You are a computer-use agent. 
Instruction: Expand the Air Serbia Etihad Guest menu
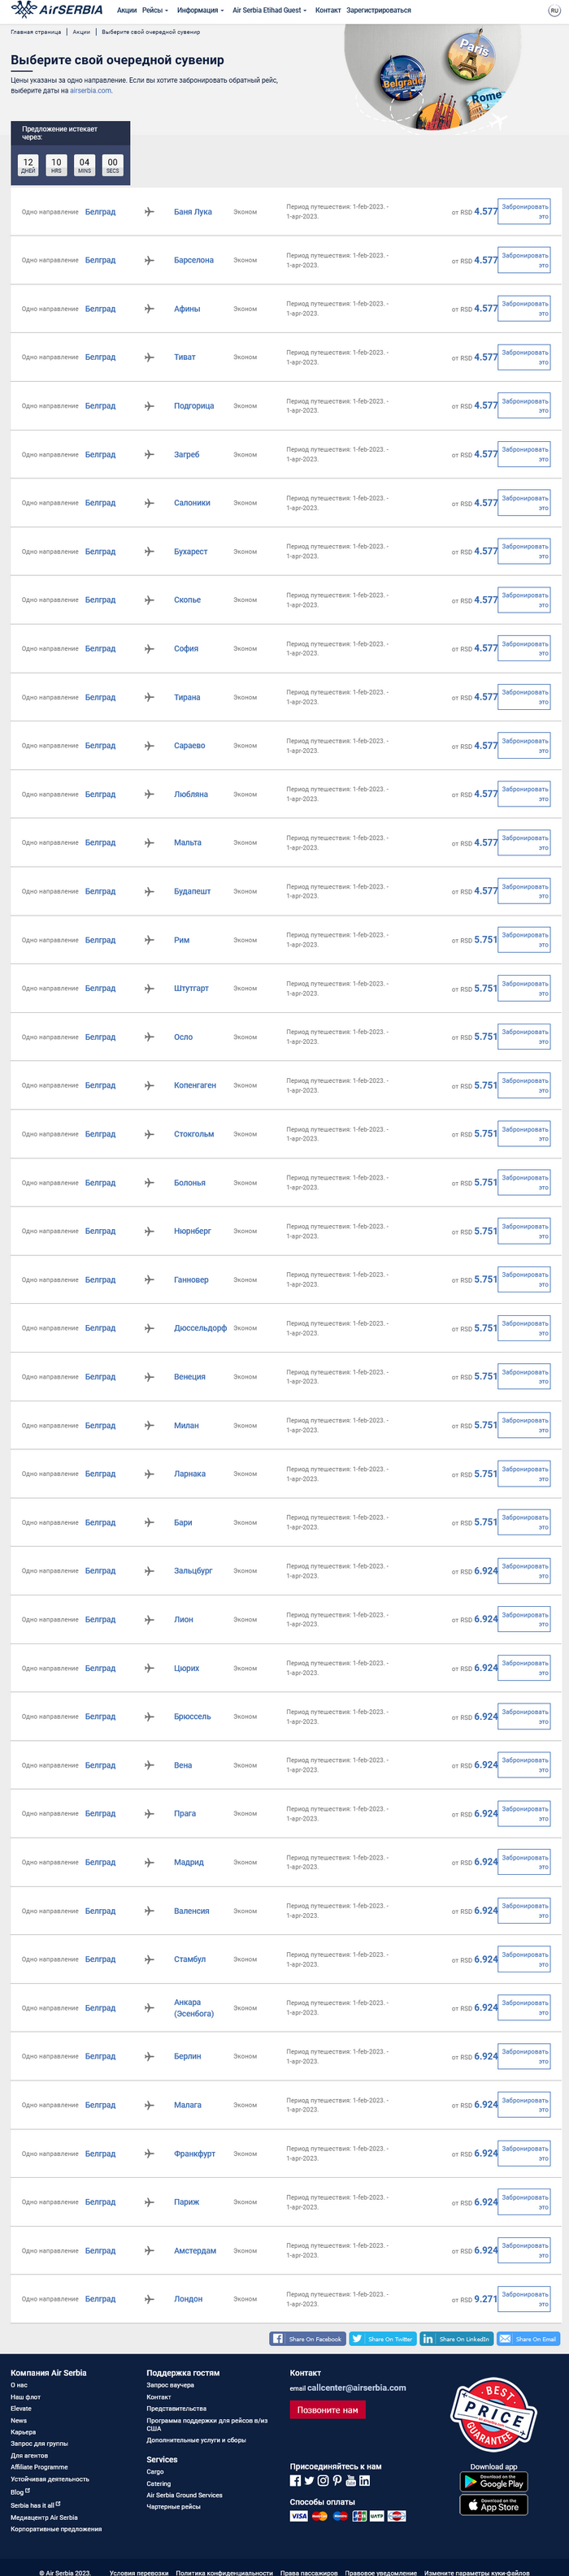coord(269,10)
